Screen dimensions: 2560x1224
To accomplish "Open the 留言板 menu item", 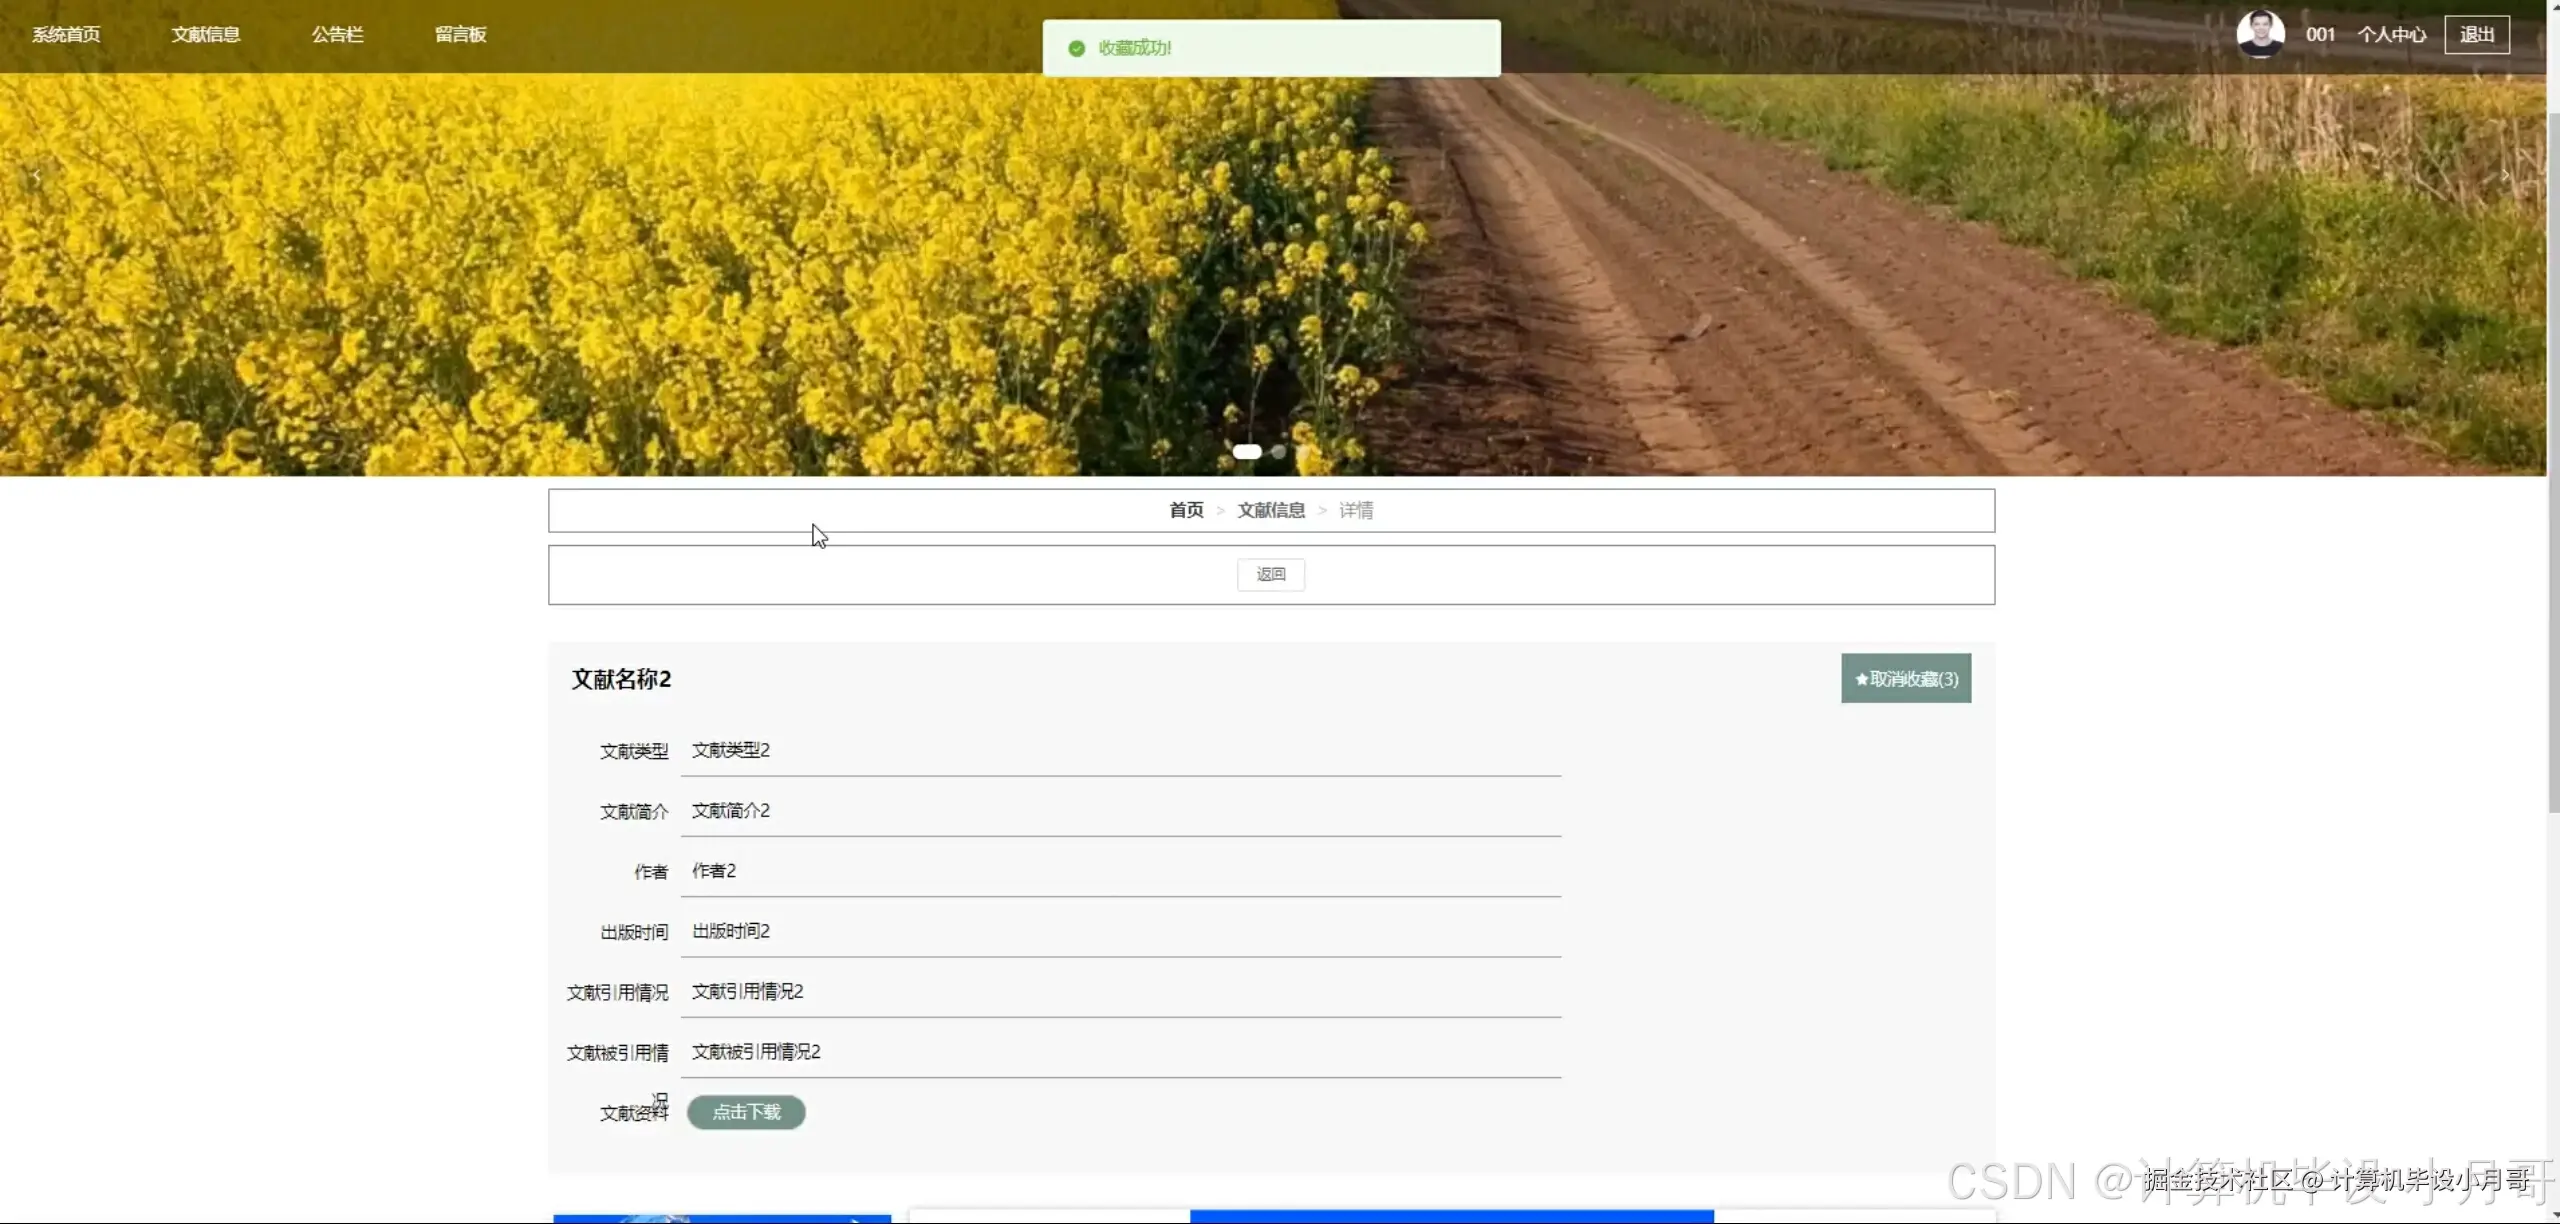I will [461, 35].
